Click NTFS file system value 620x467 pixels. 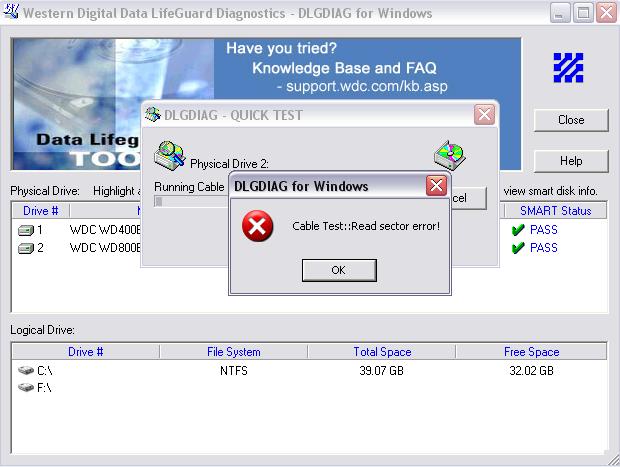click(234, 371)
